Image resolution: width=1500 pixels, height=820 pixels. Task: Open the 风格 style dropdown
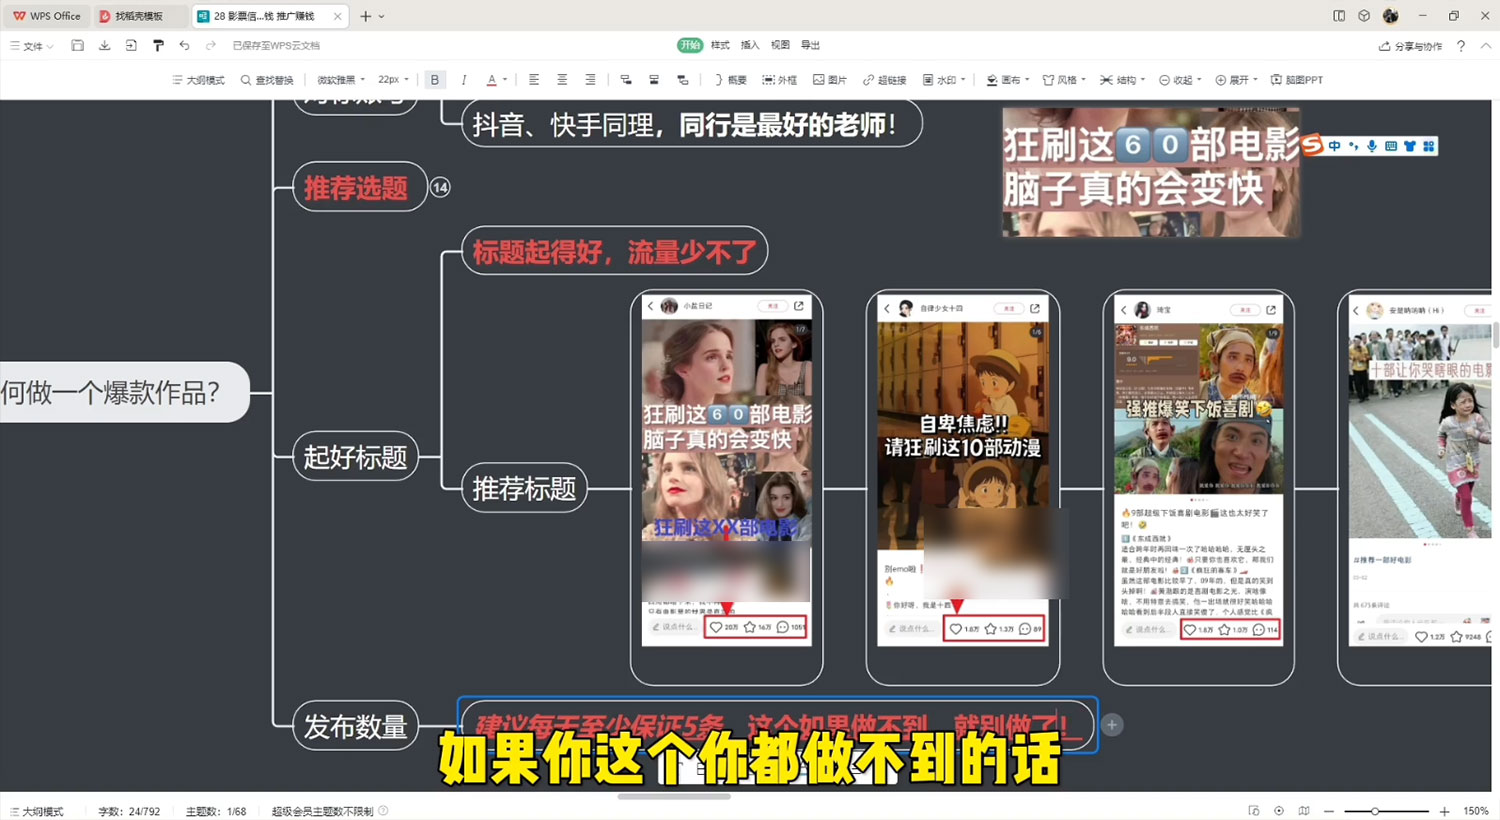1061,79
